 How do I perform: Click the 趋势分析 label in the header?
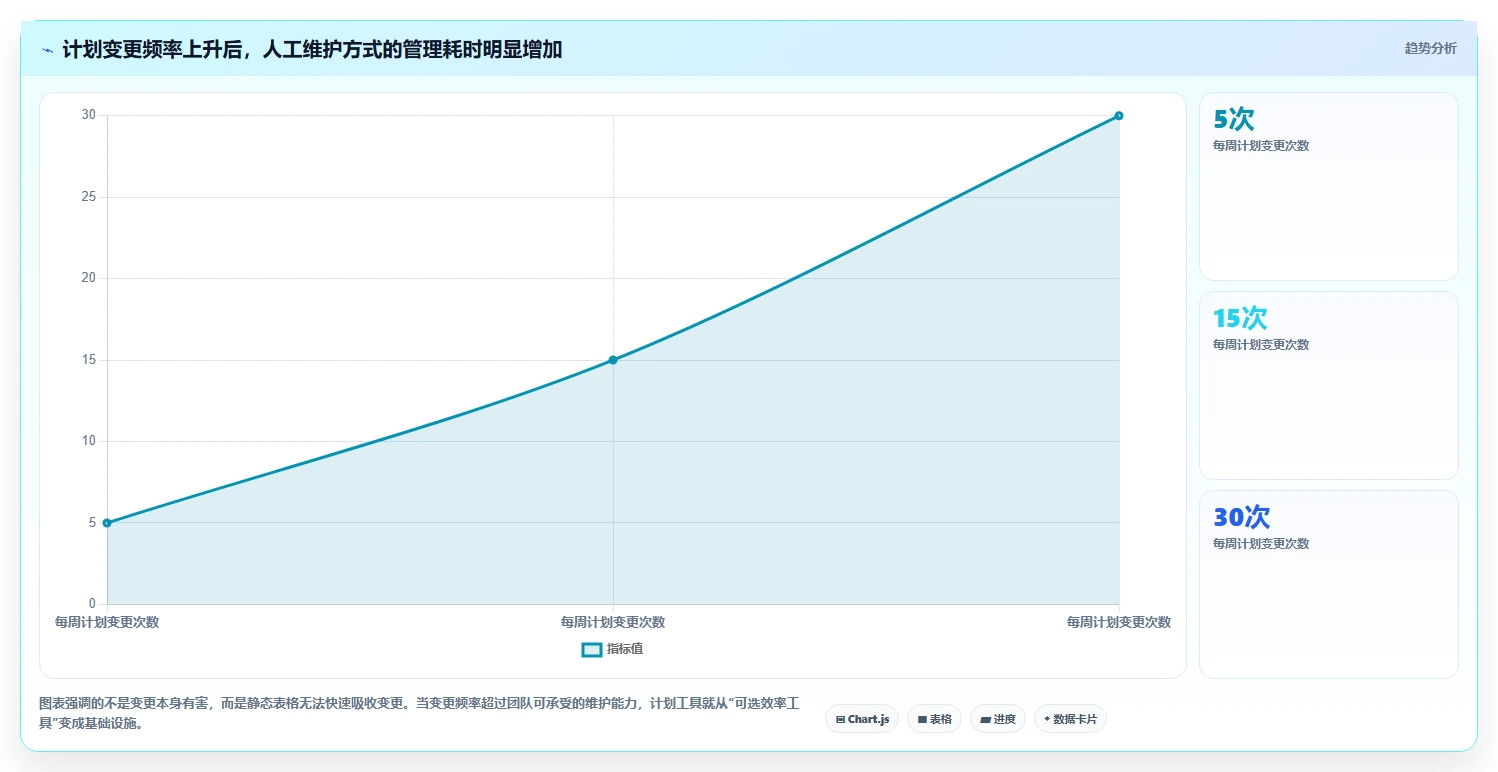[1430, 48]
